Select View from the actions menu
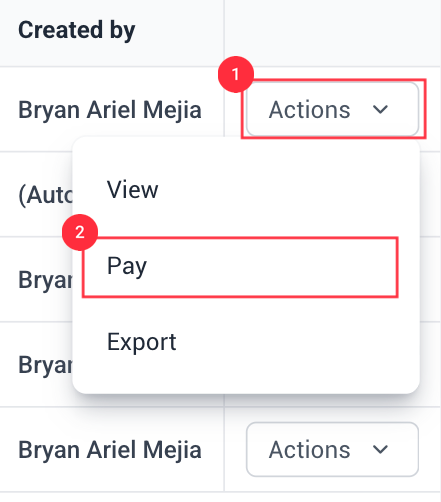441x502 pixels. coord(132,190)
